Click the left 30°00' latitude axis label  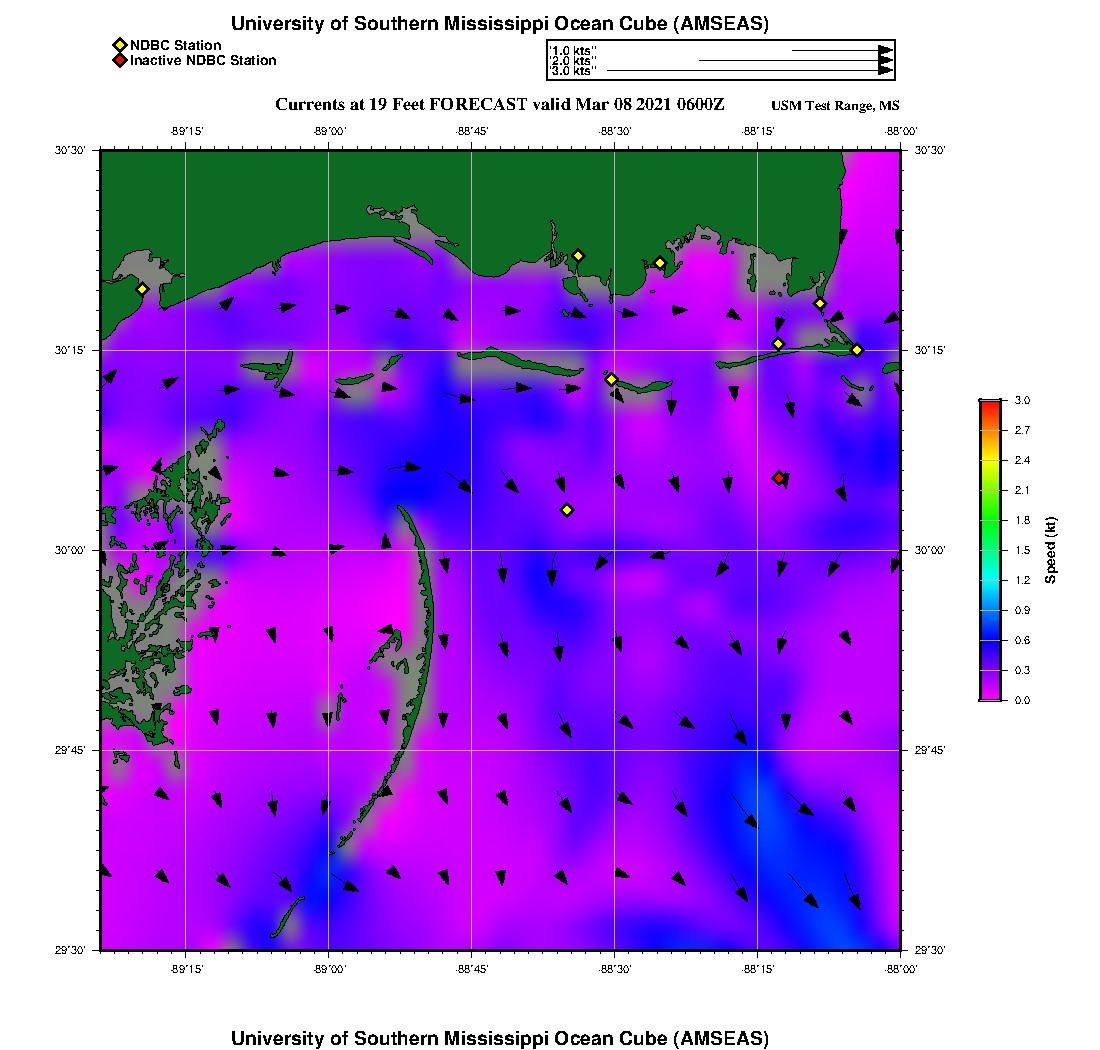tap(76, 550)
